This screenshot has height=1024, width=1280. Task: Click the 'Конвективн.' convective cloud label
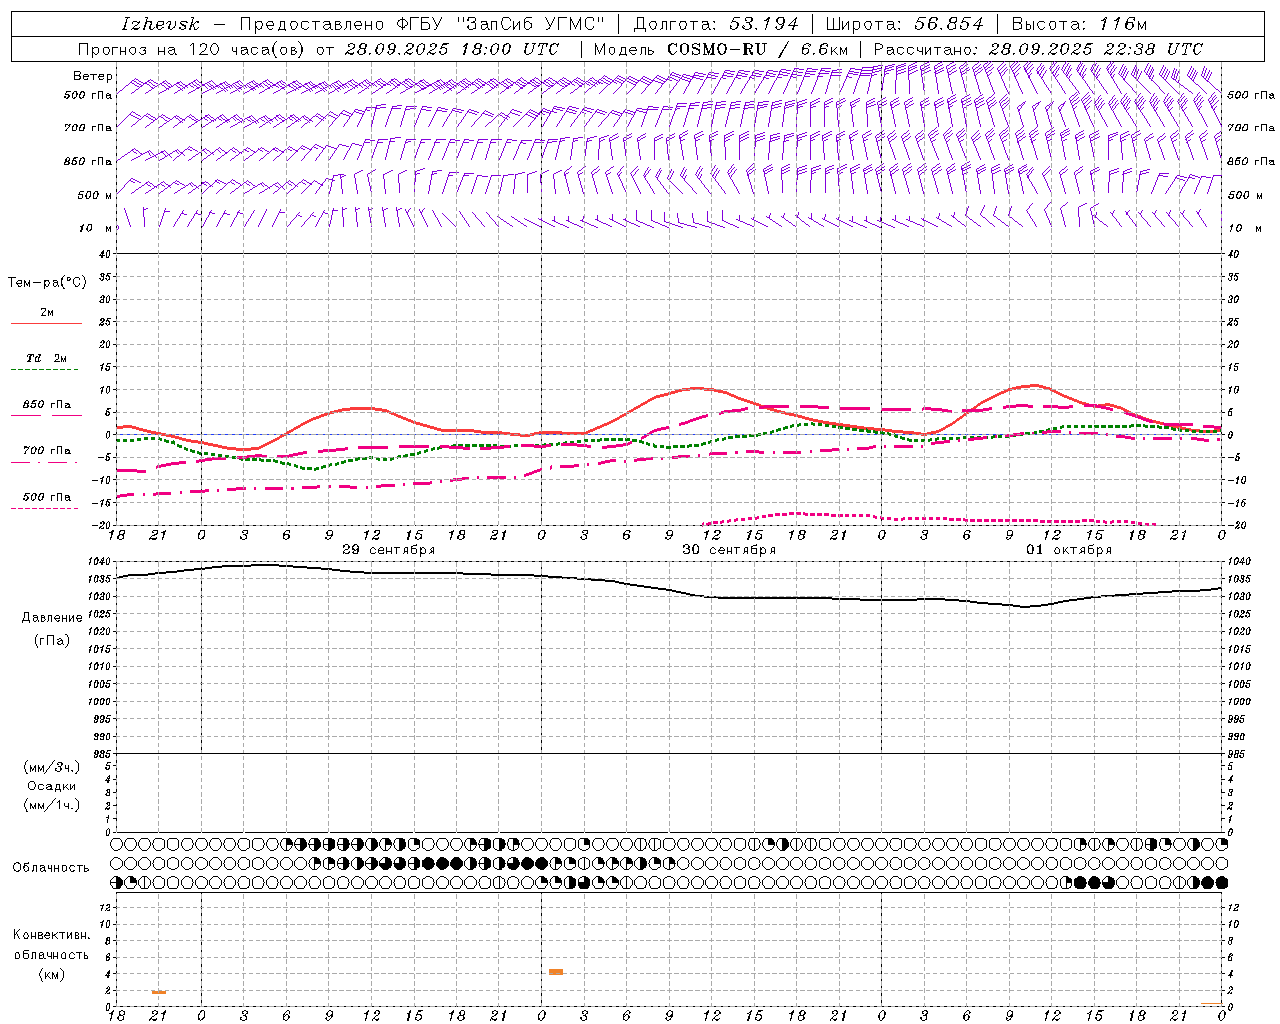click(51, 935)
